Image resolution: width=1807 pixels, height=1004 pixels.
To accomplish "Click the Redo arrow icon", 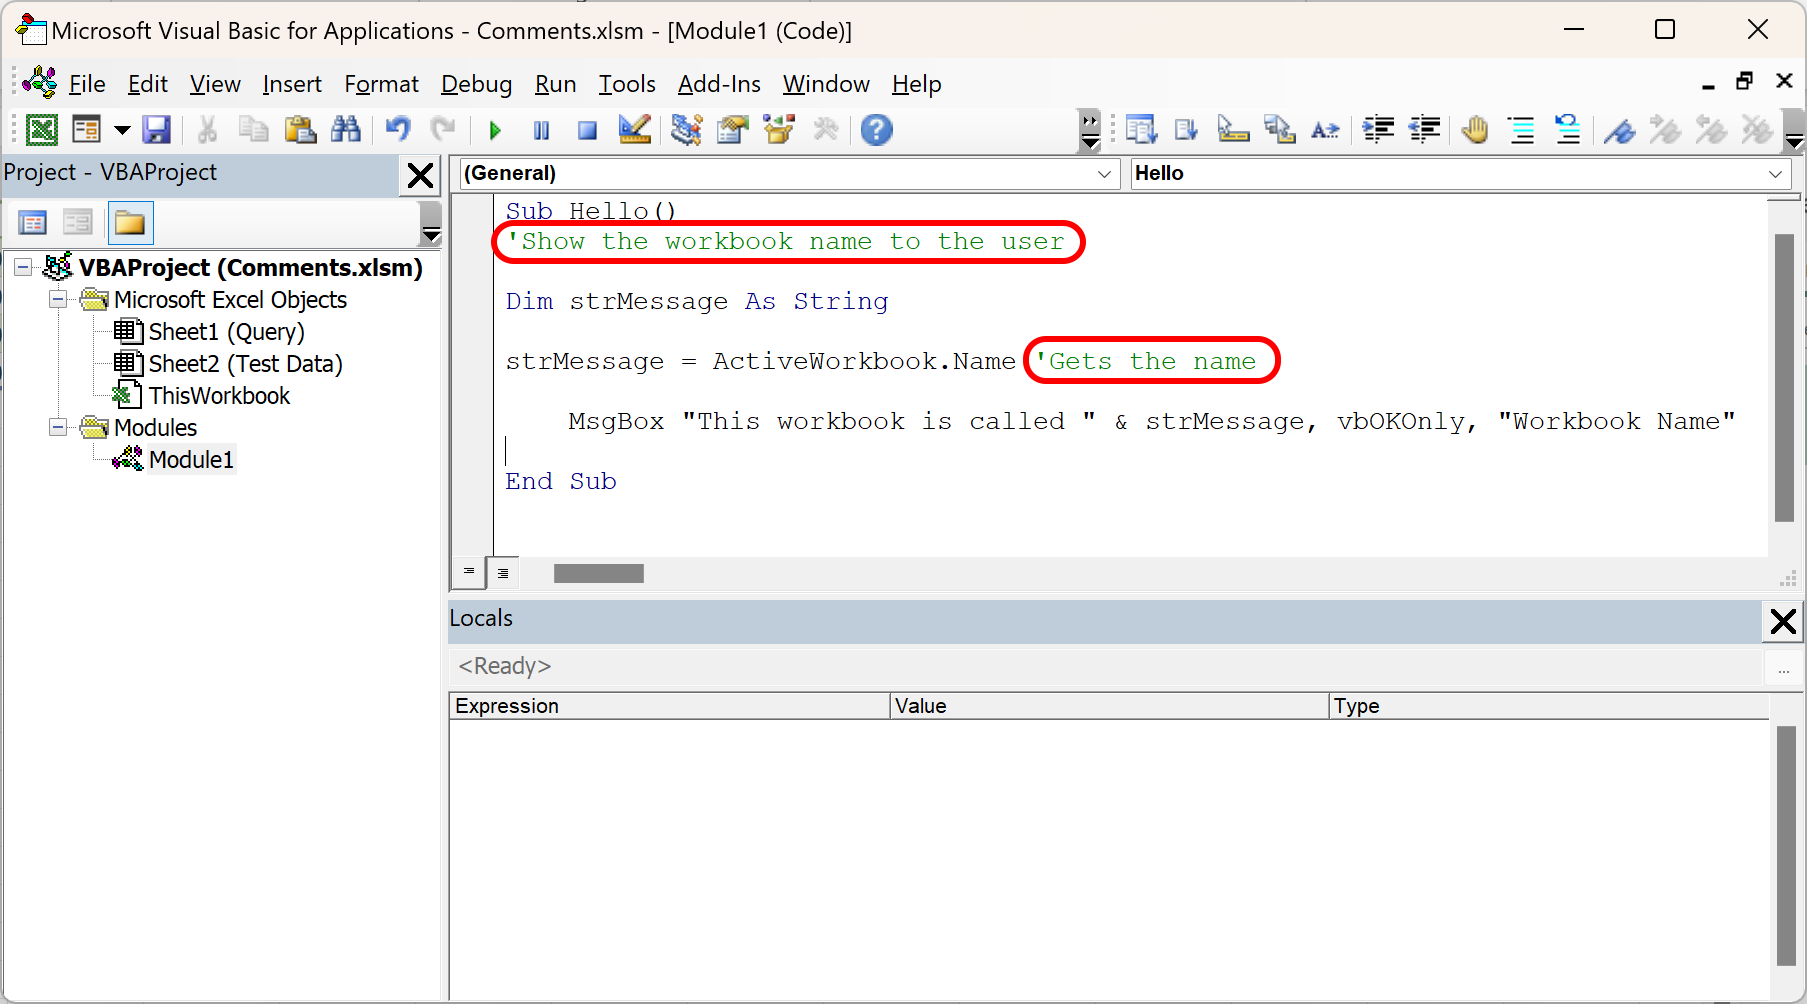I will [x=443, y=130].
